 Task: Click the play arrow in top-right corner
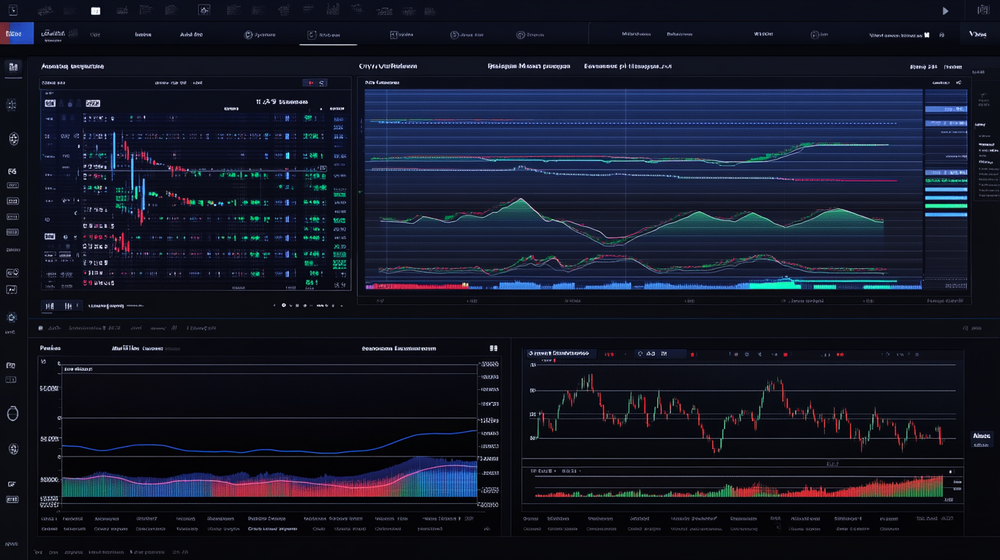coord(946,11)
